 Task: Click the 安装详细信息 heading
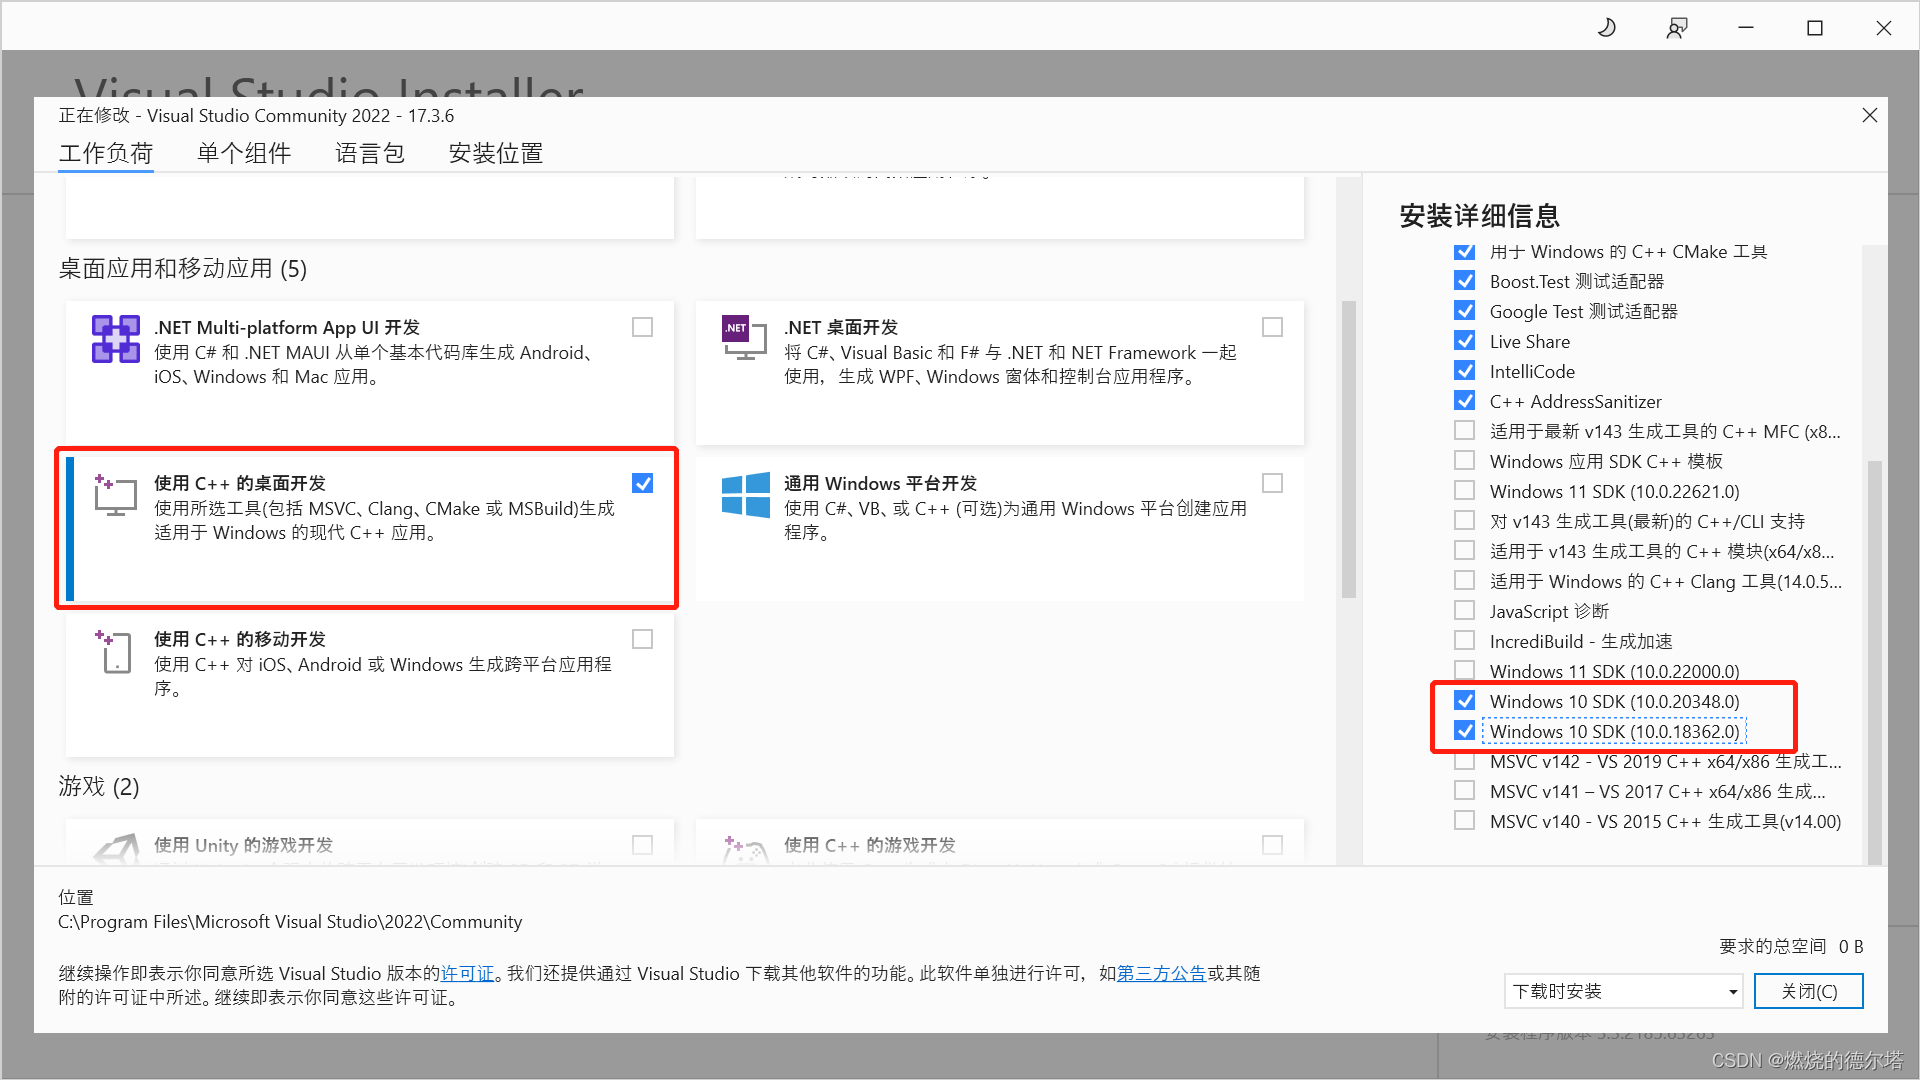1480,216
